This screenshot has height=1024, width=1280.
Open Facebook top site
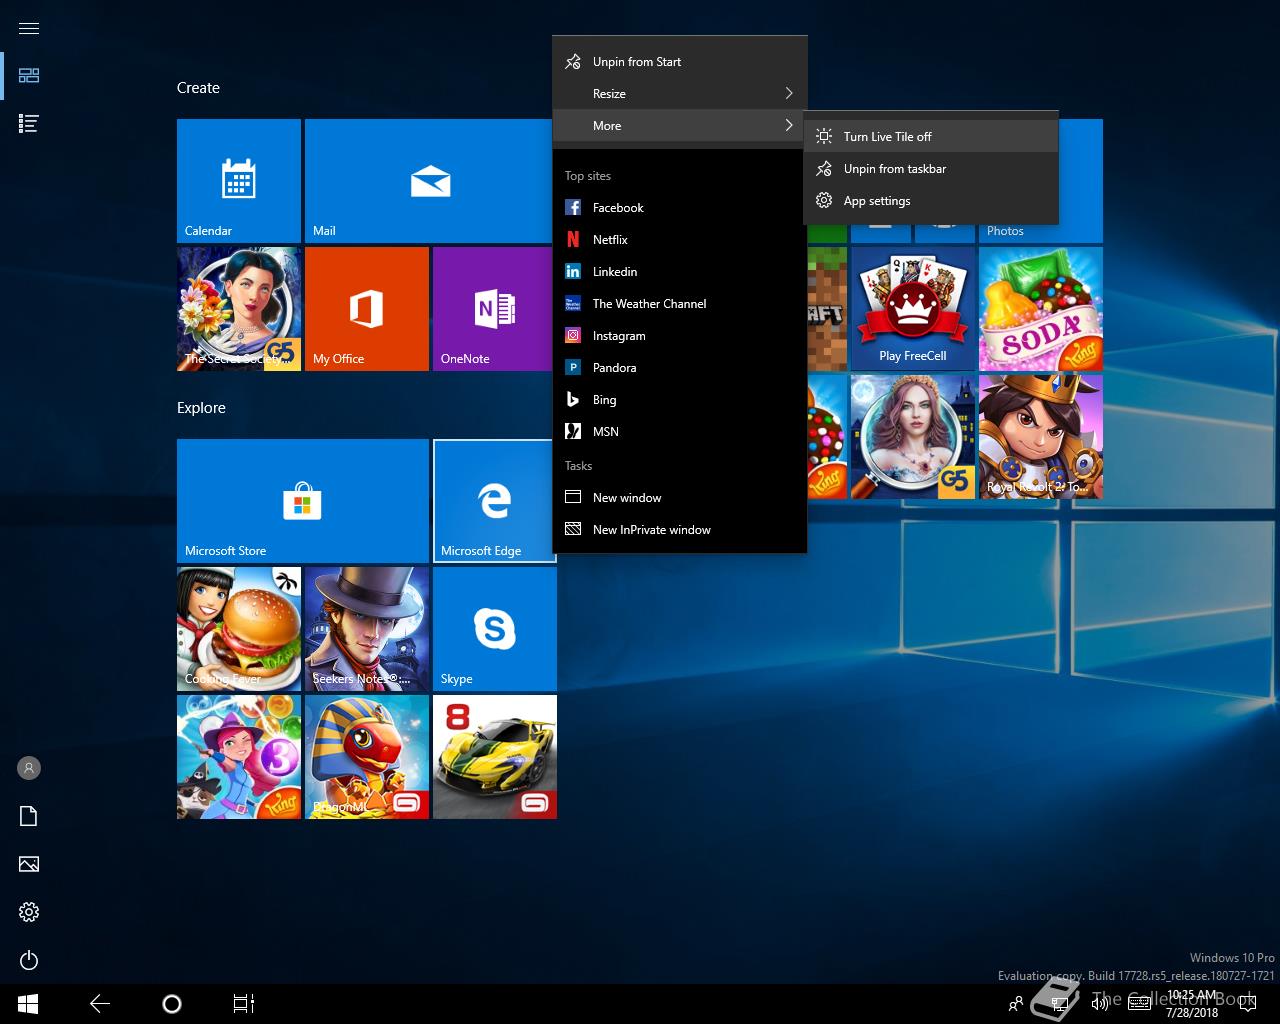(680, 208)
